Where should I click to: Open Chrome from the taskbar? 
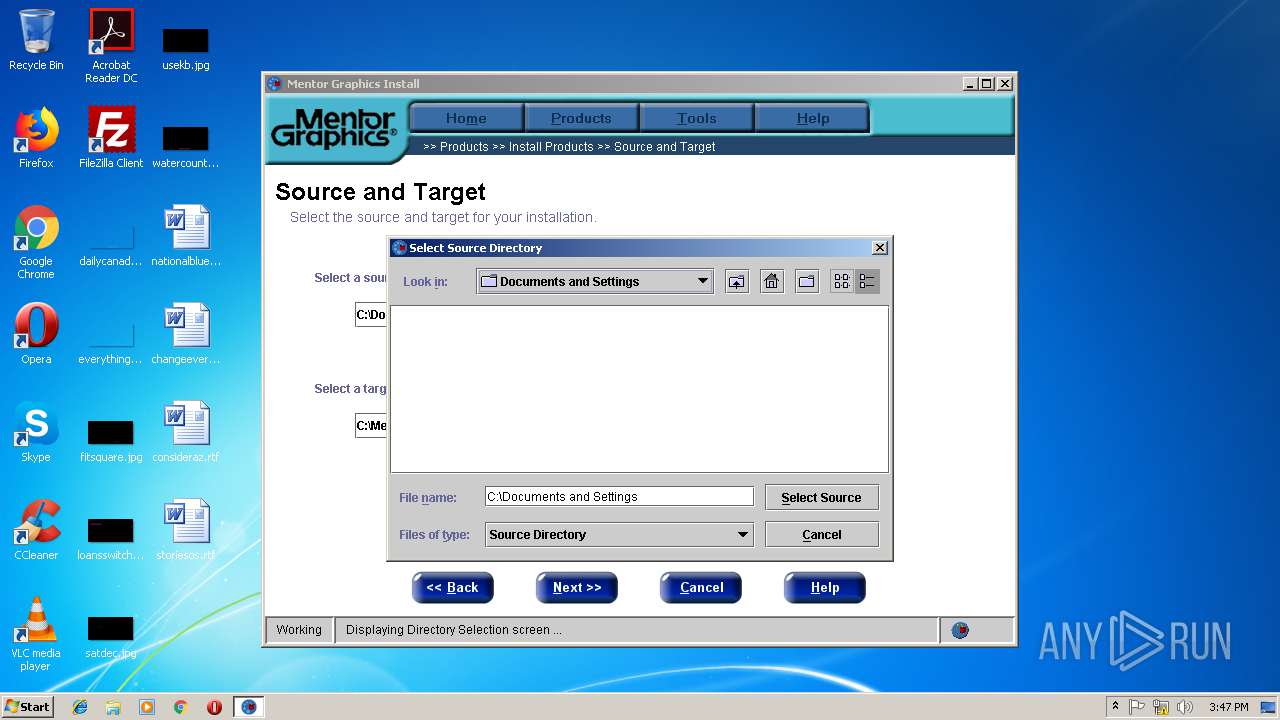tap(181, 707)
